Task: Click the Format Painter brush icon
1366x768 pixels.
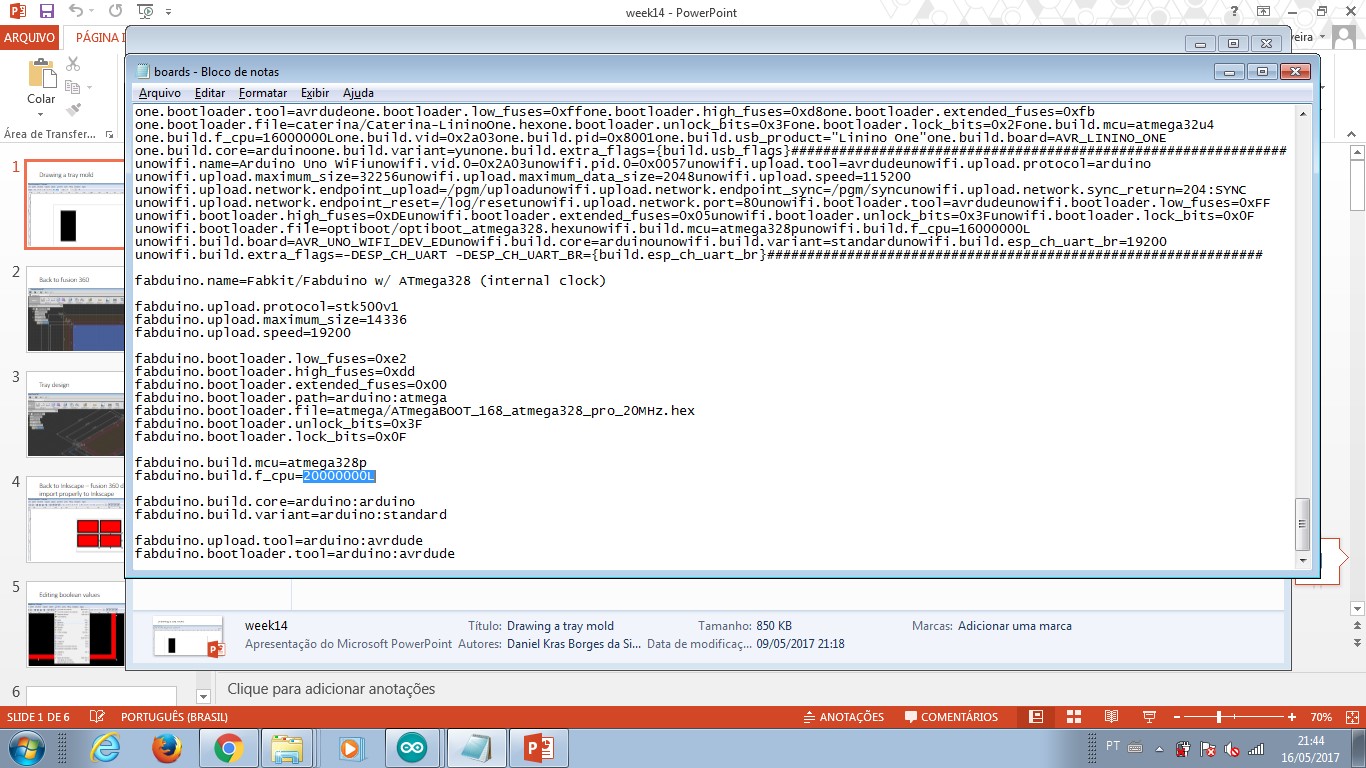Action: (x=73, y=109)
